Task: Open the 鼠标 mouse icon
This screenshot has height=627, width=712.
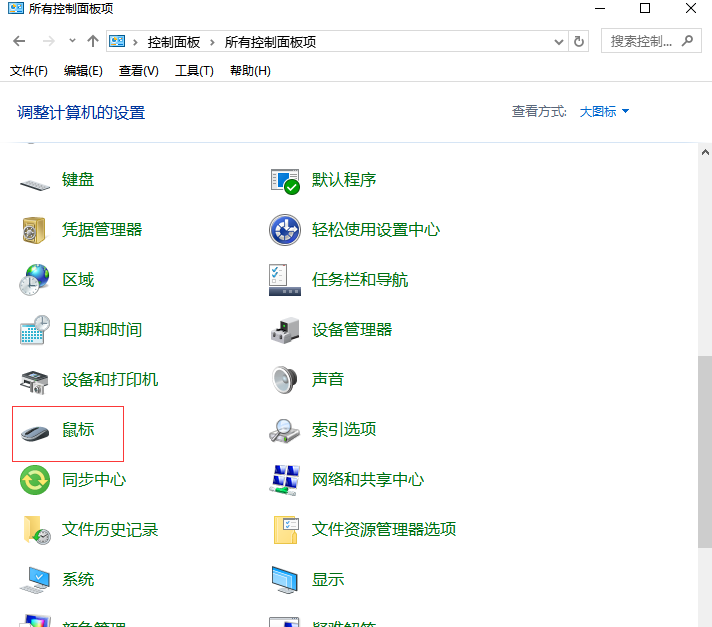Action: tap(35, 433)
